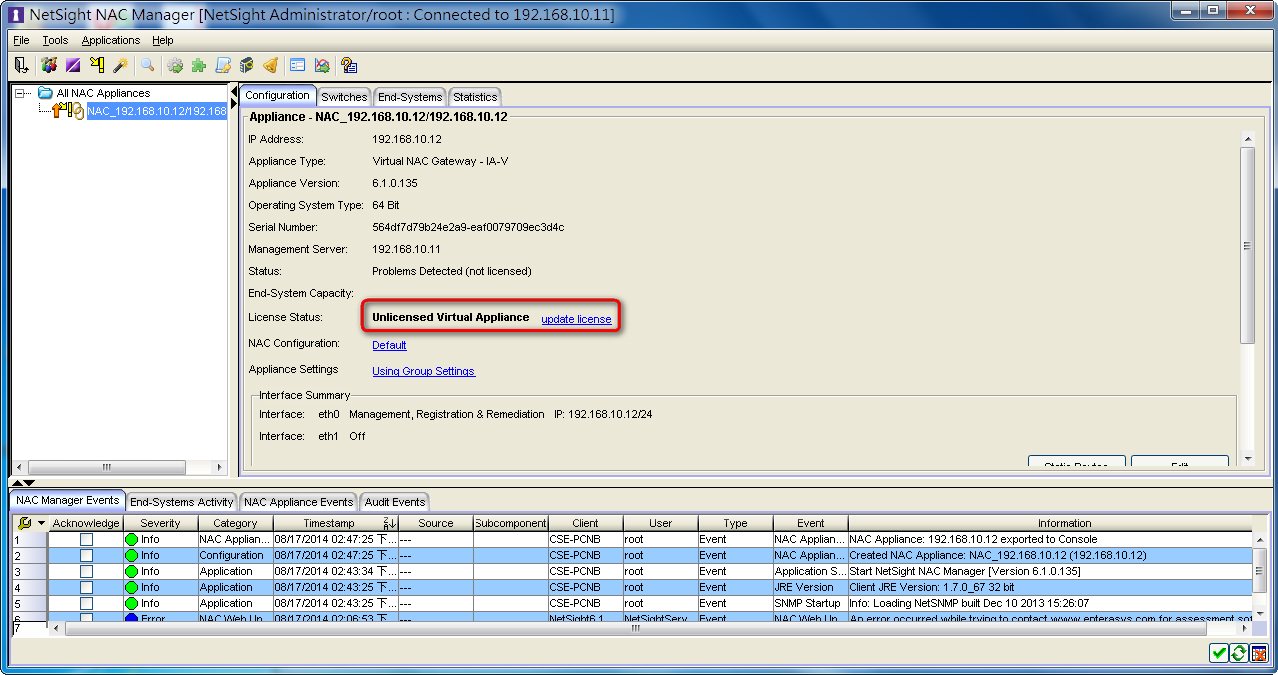Select the NAC Manager Events tab
This screenshot has height=675, width=1278.
pos(68,500)
